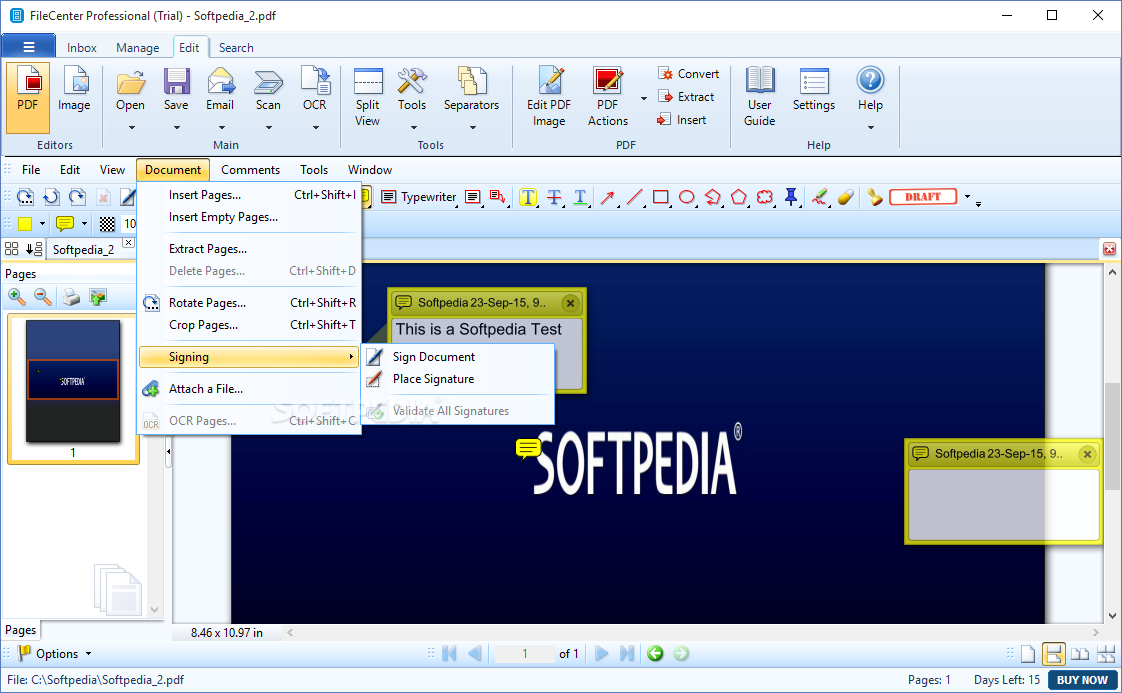The width and height of the screenshot is (1122, 693).
Task: Expand the OCR dropdown arrow
Action: (315, 128)
